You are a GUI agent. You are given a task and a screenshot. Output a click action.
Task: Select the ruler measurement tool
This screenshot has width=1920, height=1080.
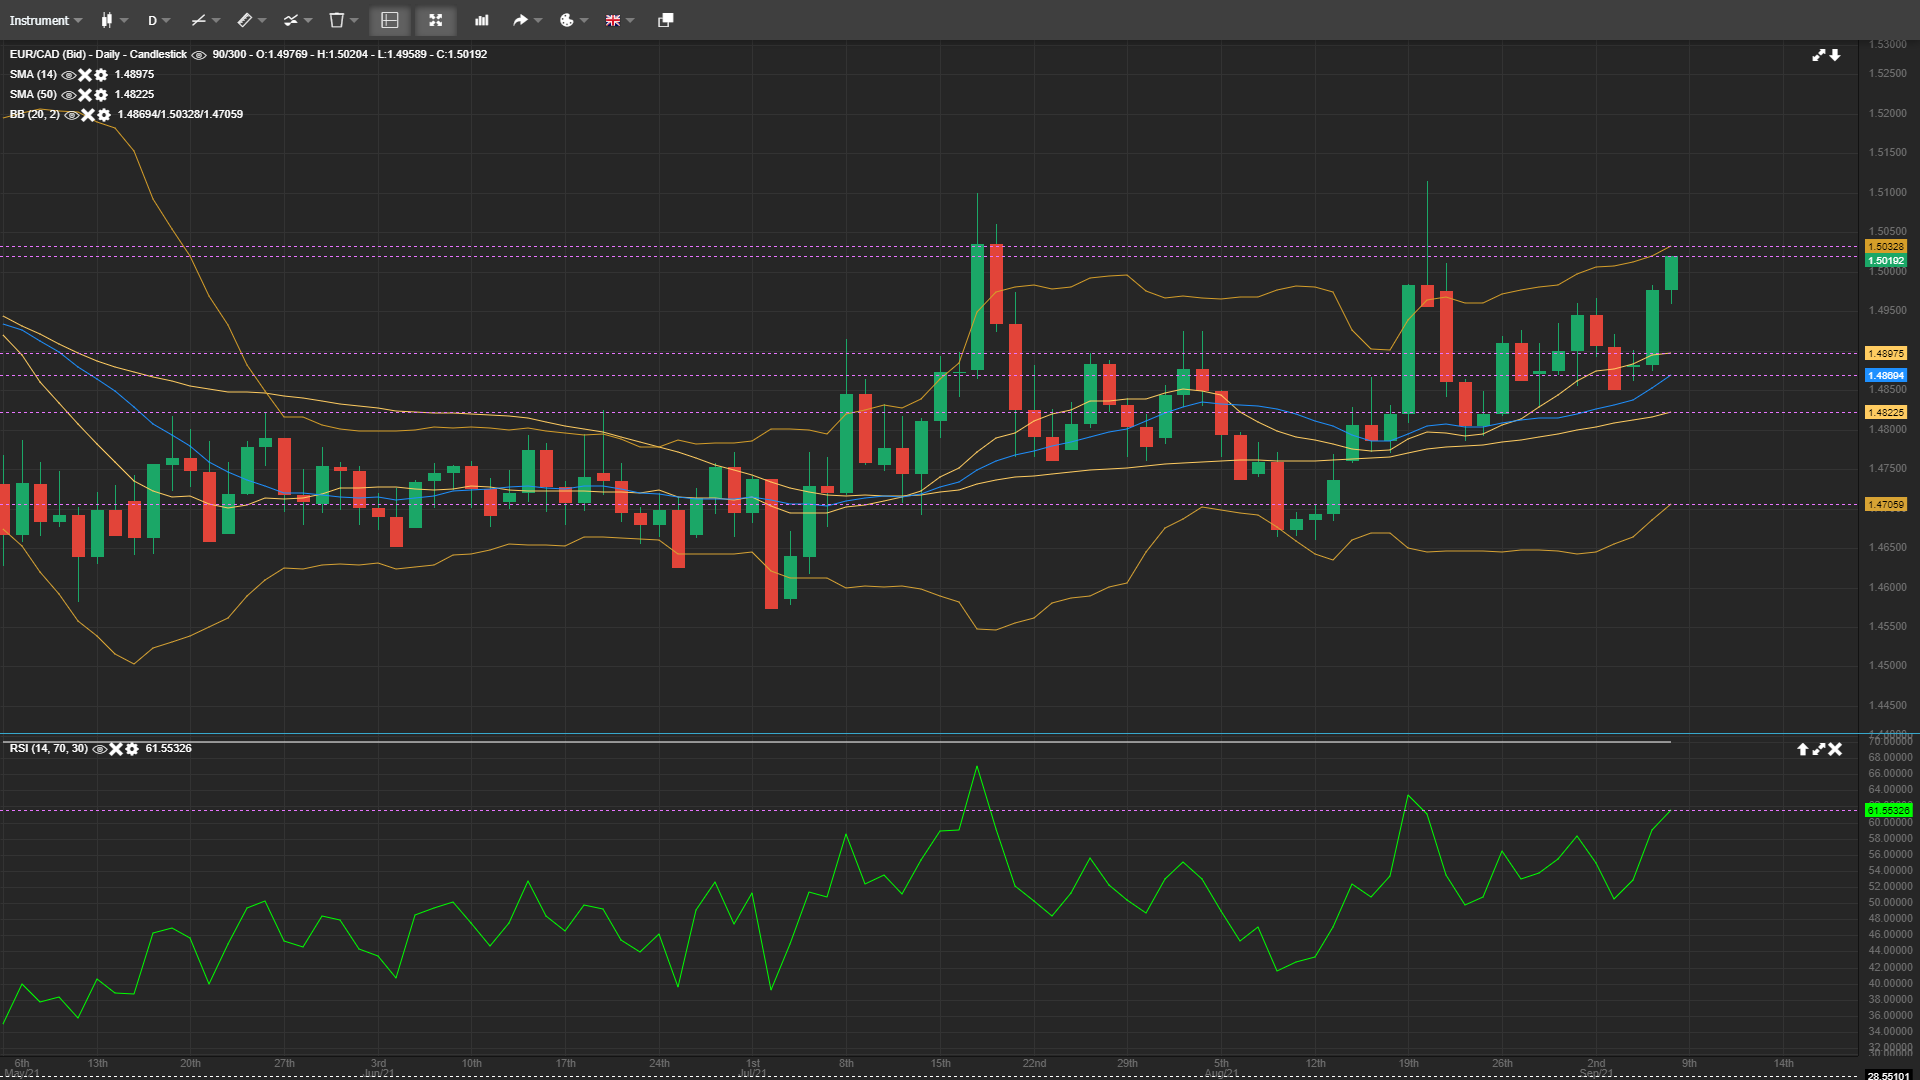coord(244,20)
